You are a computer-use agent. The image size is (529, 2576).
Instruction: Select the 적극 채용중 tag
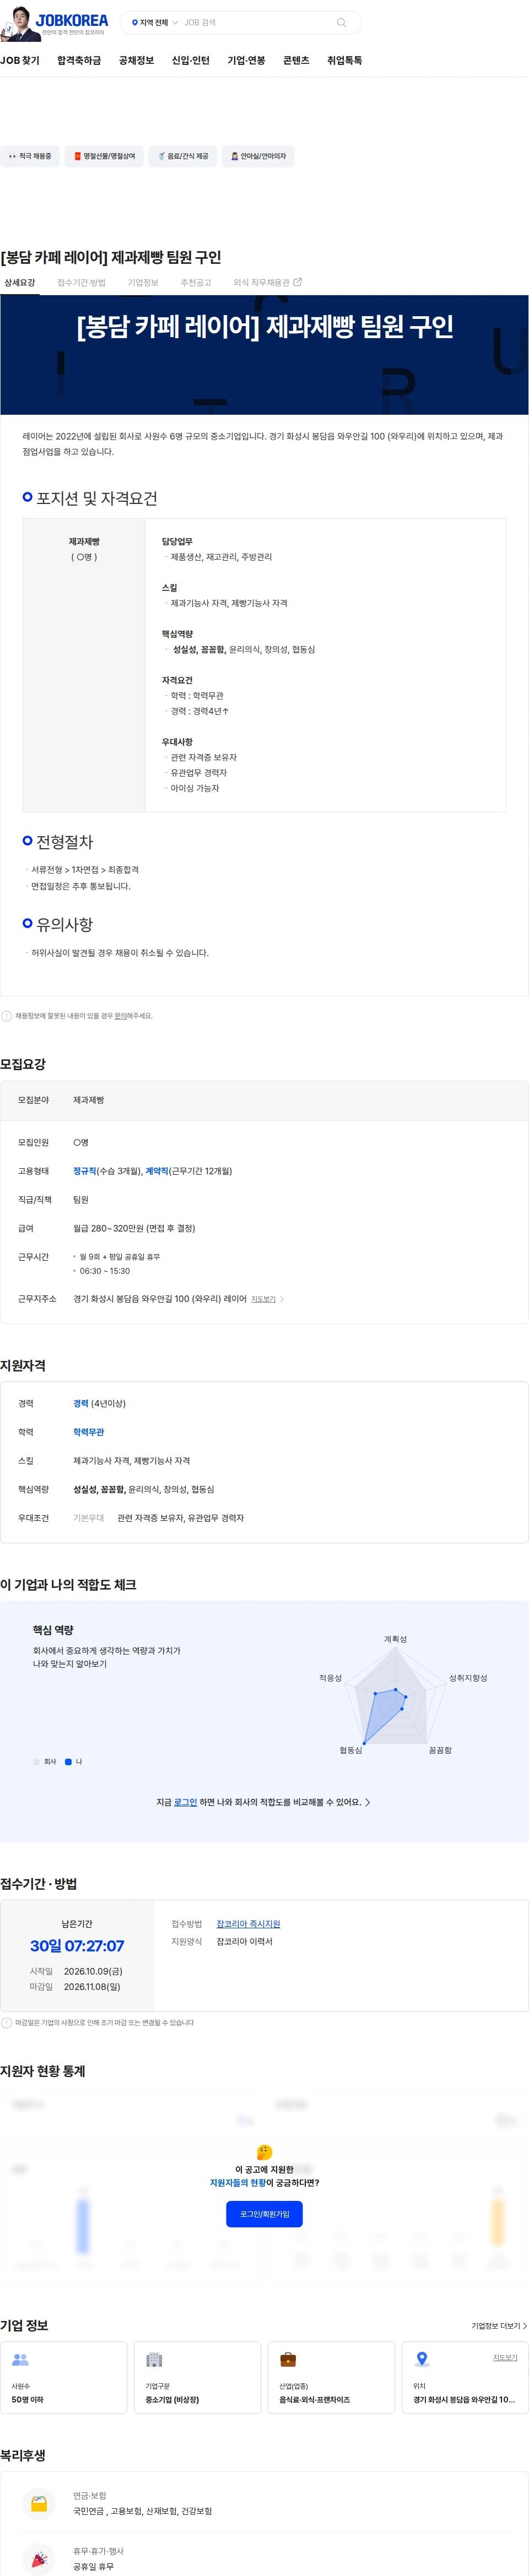click(x=29, y=156)
